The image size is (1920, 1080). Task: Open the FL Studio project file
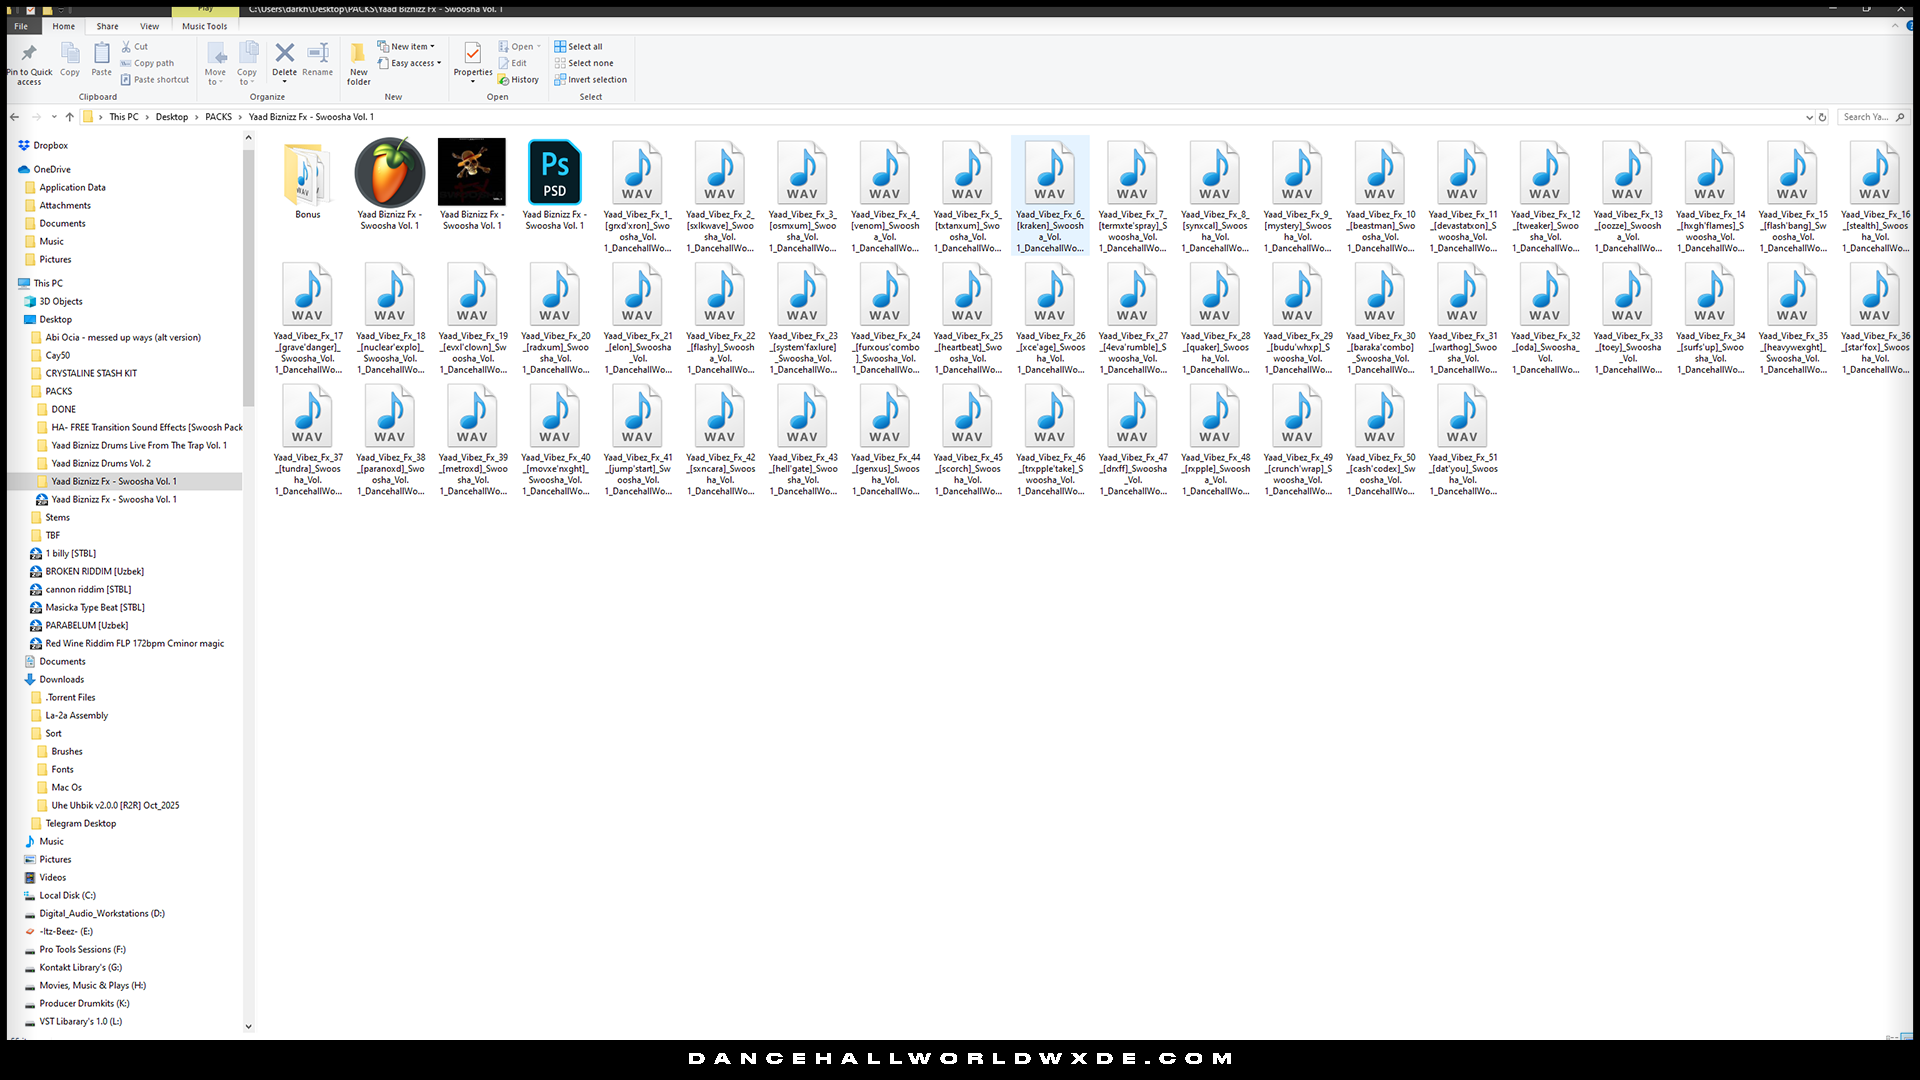[x=389, y=174]
